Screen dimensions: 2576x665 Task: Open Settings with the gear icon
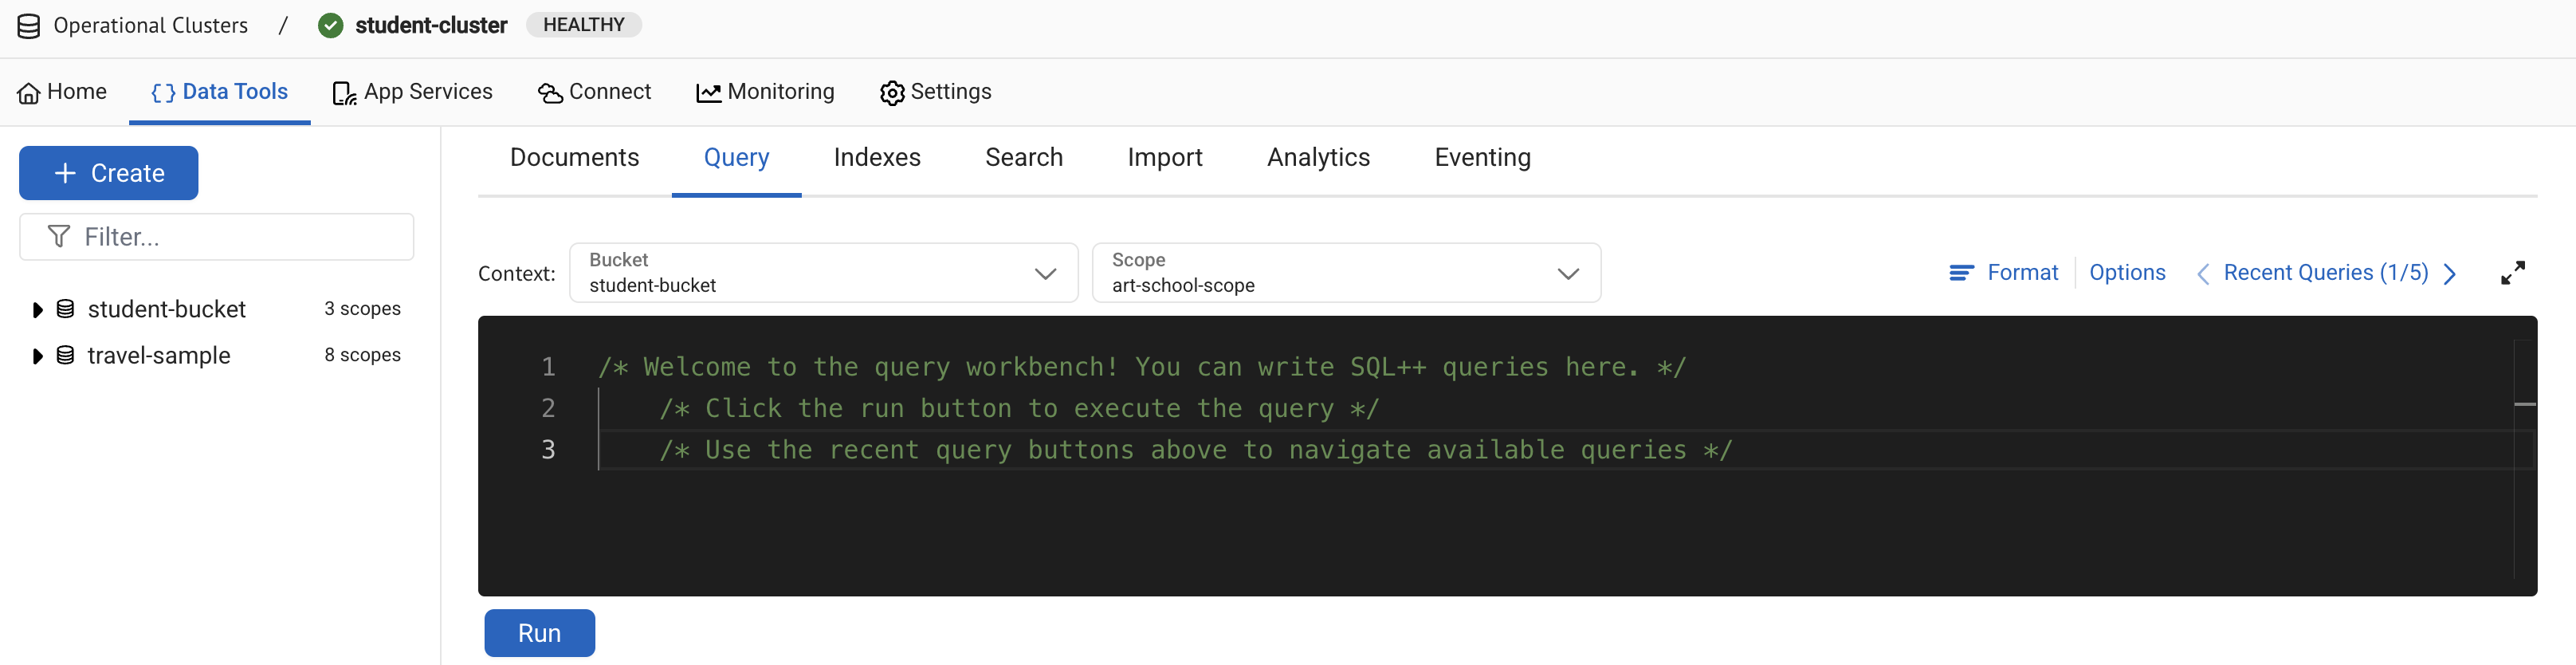(x=891, y=93)
